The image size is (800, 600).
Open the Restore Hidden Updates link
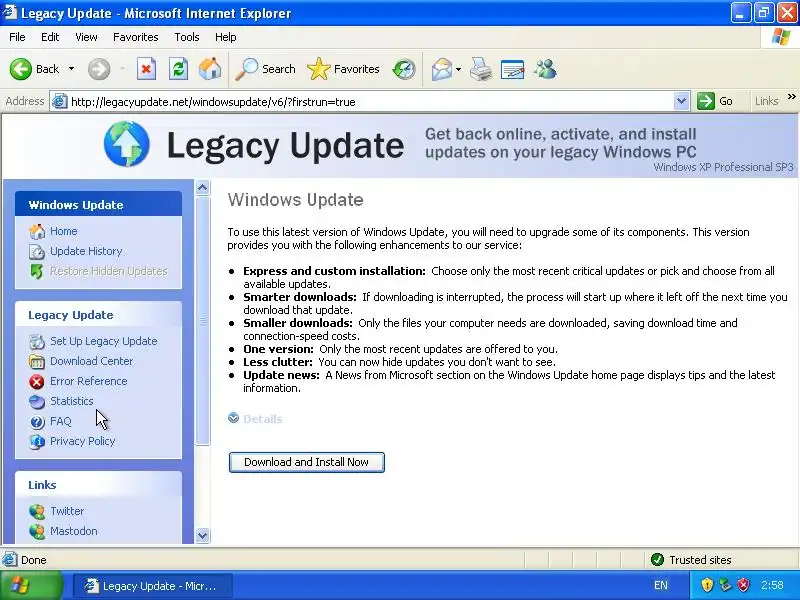(x=109, y=271)
